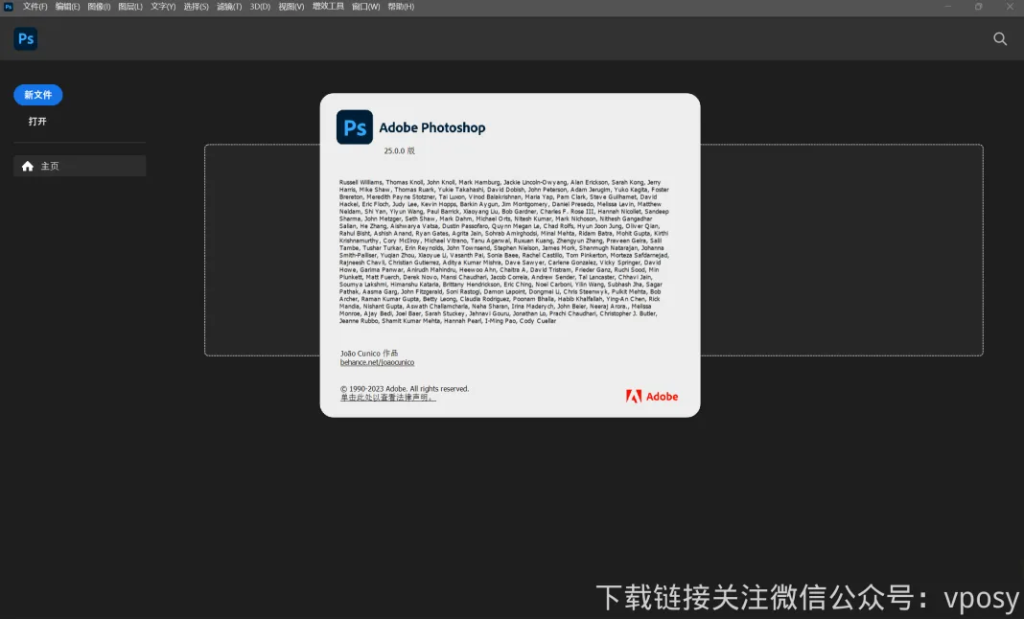
Task: Select the 主页 sidebar tab
Action: pyautogui.click(x=80, y=166)
